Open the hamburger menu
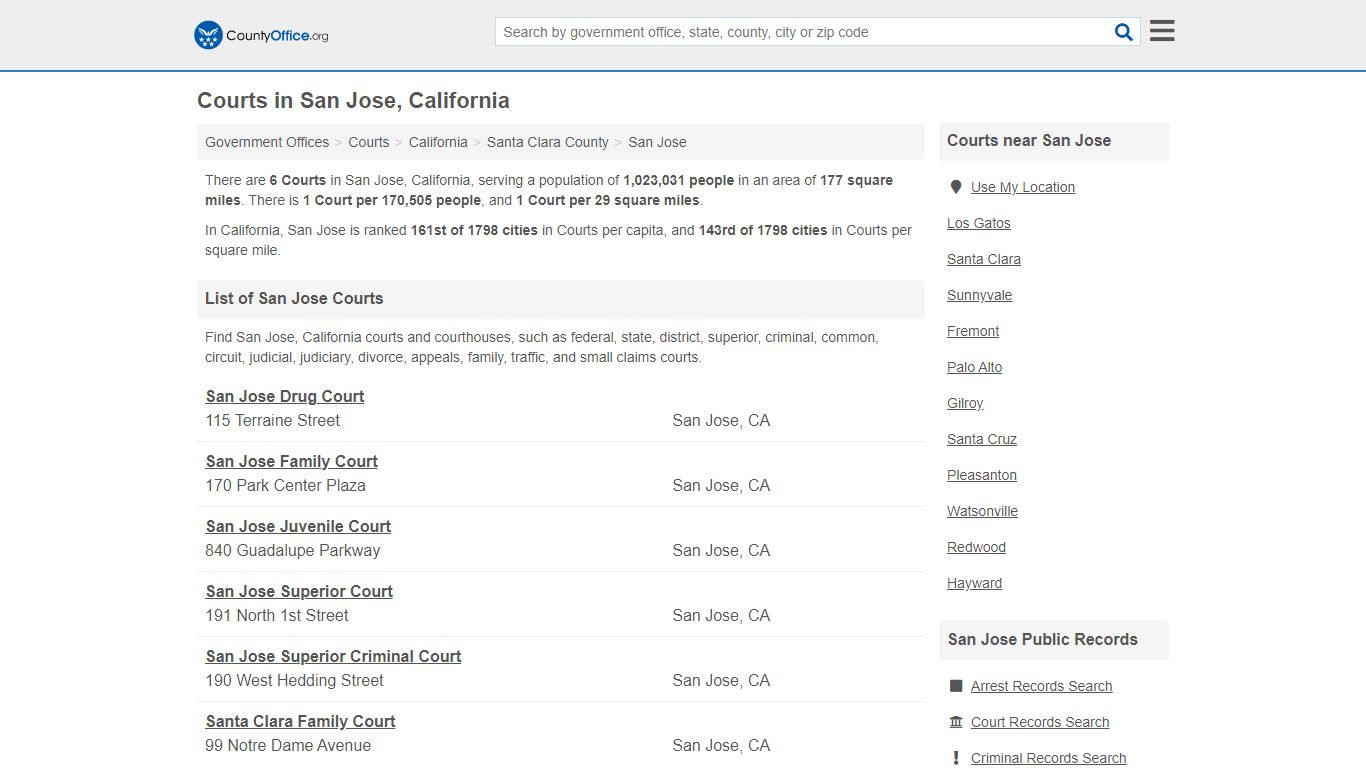This screenshot has height=768, width=1366. 1162,31
